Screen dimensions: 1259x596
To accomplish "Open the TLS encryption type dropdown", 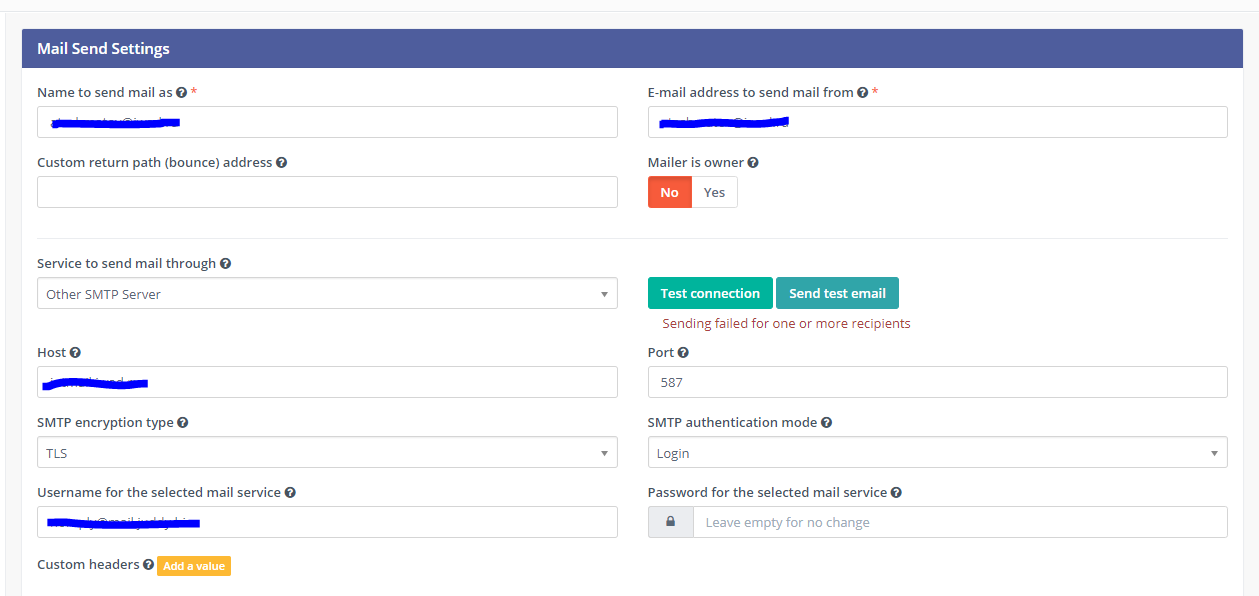I will [327, 453].
